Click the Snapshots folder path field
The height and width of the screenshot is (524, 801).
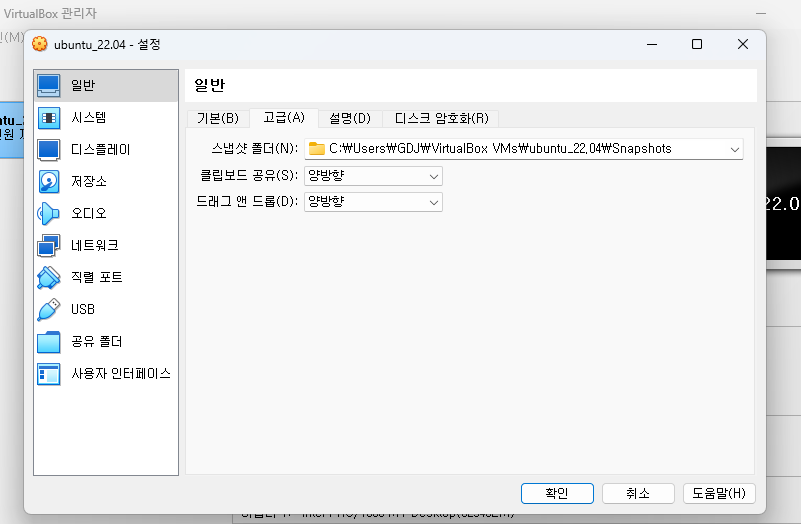pyautogui.click(x=524, y=149)
